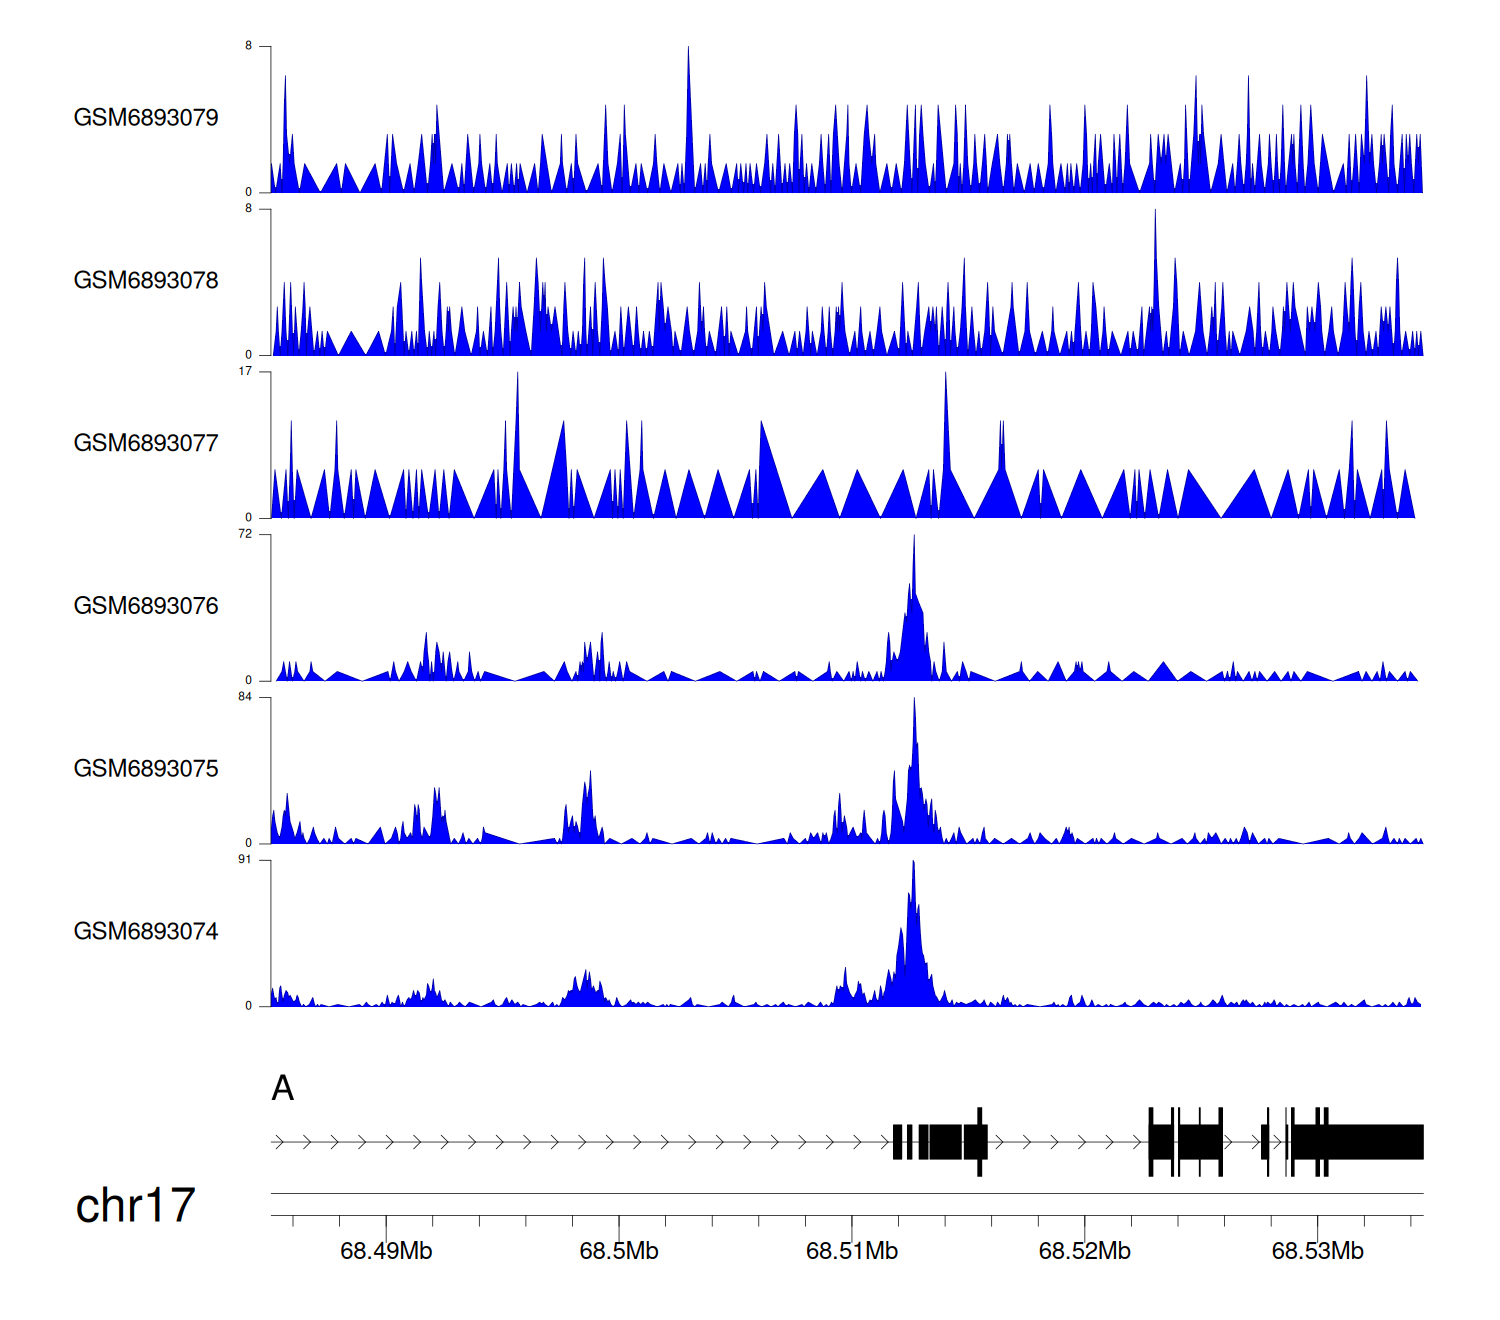Select the GSM6893076 track label
Screen dimensions: 1500x1320
click(146, 606)
